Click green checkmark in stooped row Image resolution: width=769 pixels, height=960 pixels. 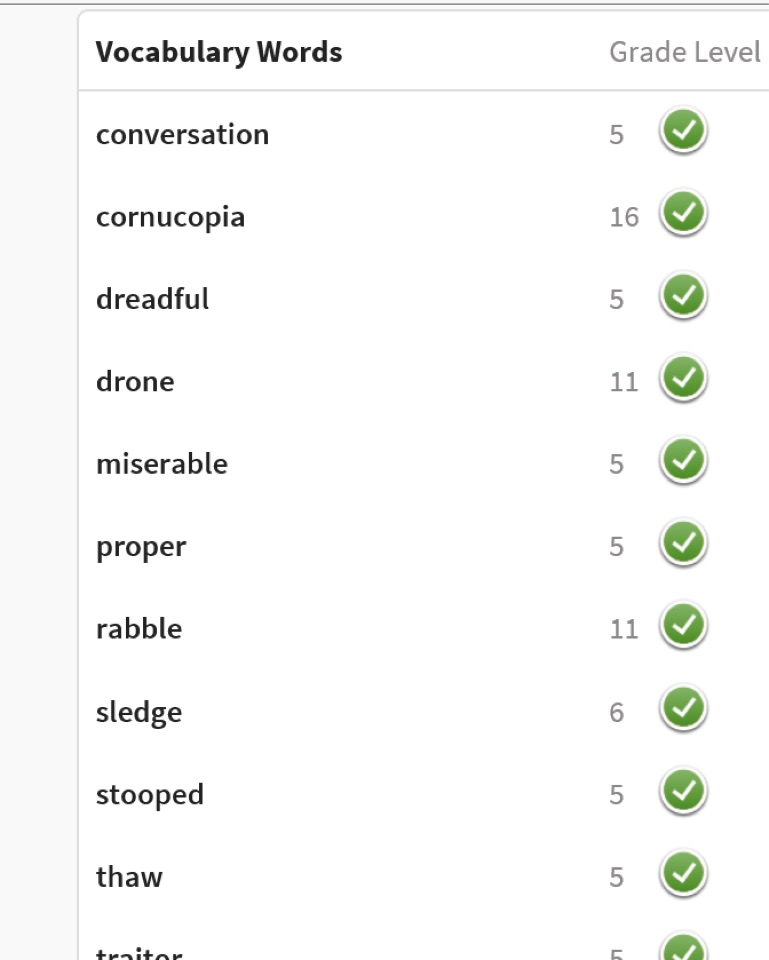click(683, 791)
